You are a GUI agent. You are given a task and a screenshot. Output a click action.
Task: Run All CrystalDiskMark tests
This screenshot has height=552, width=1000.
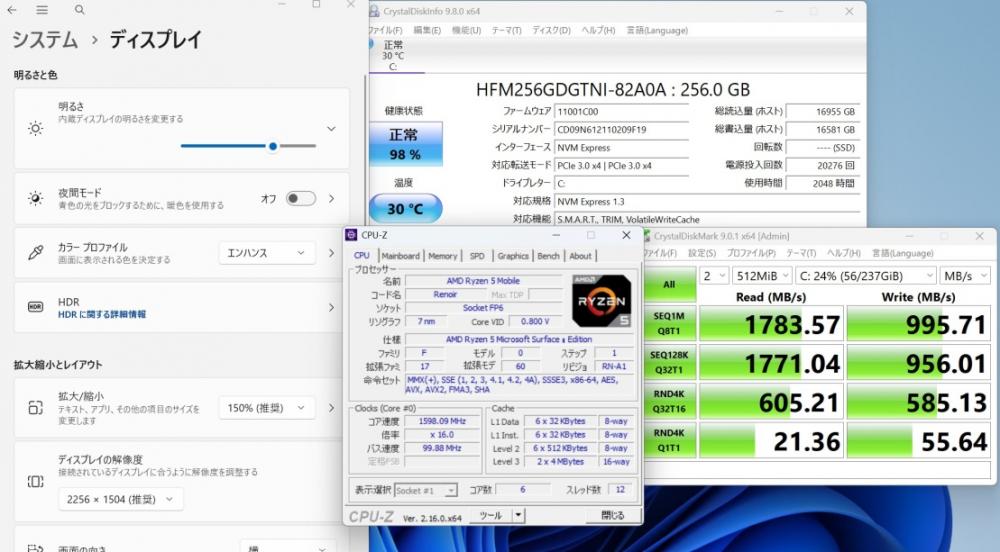[x=669, y=284]
